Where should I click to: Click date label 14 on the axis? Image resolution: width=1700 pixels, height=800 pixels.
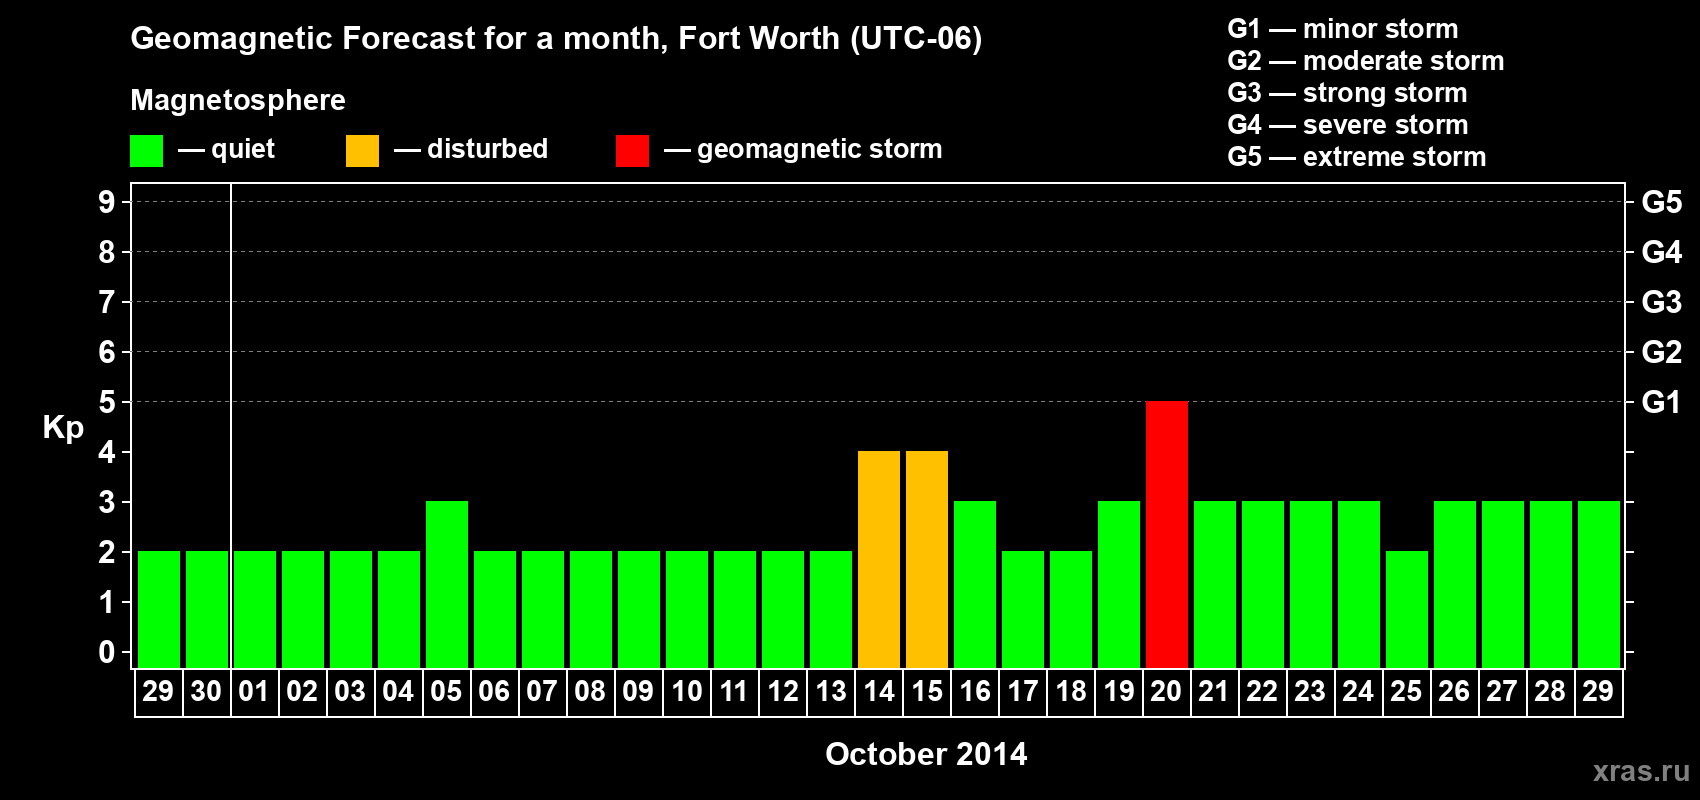point(878,691)
